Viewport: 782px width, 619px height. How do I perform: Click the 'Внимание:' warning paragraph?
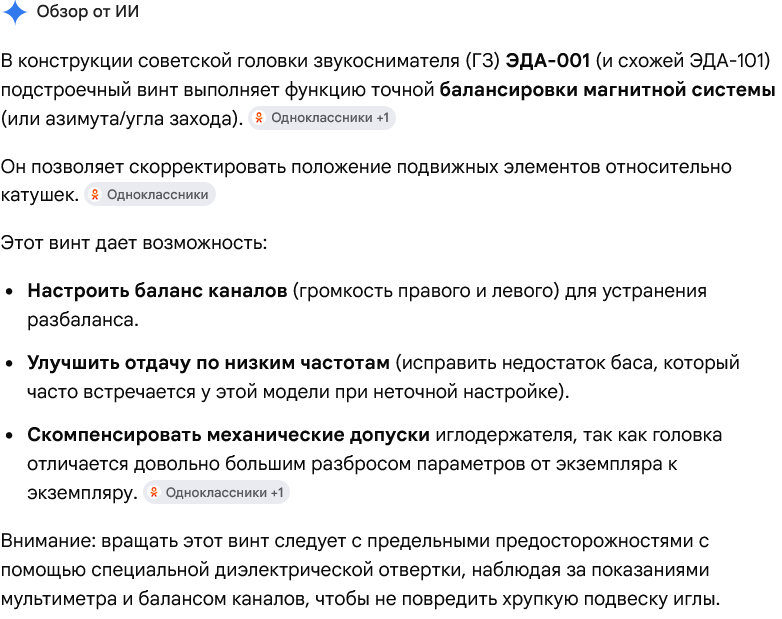[360, 570]
